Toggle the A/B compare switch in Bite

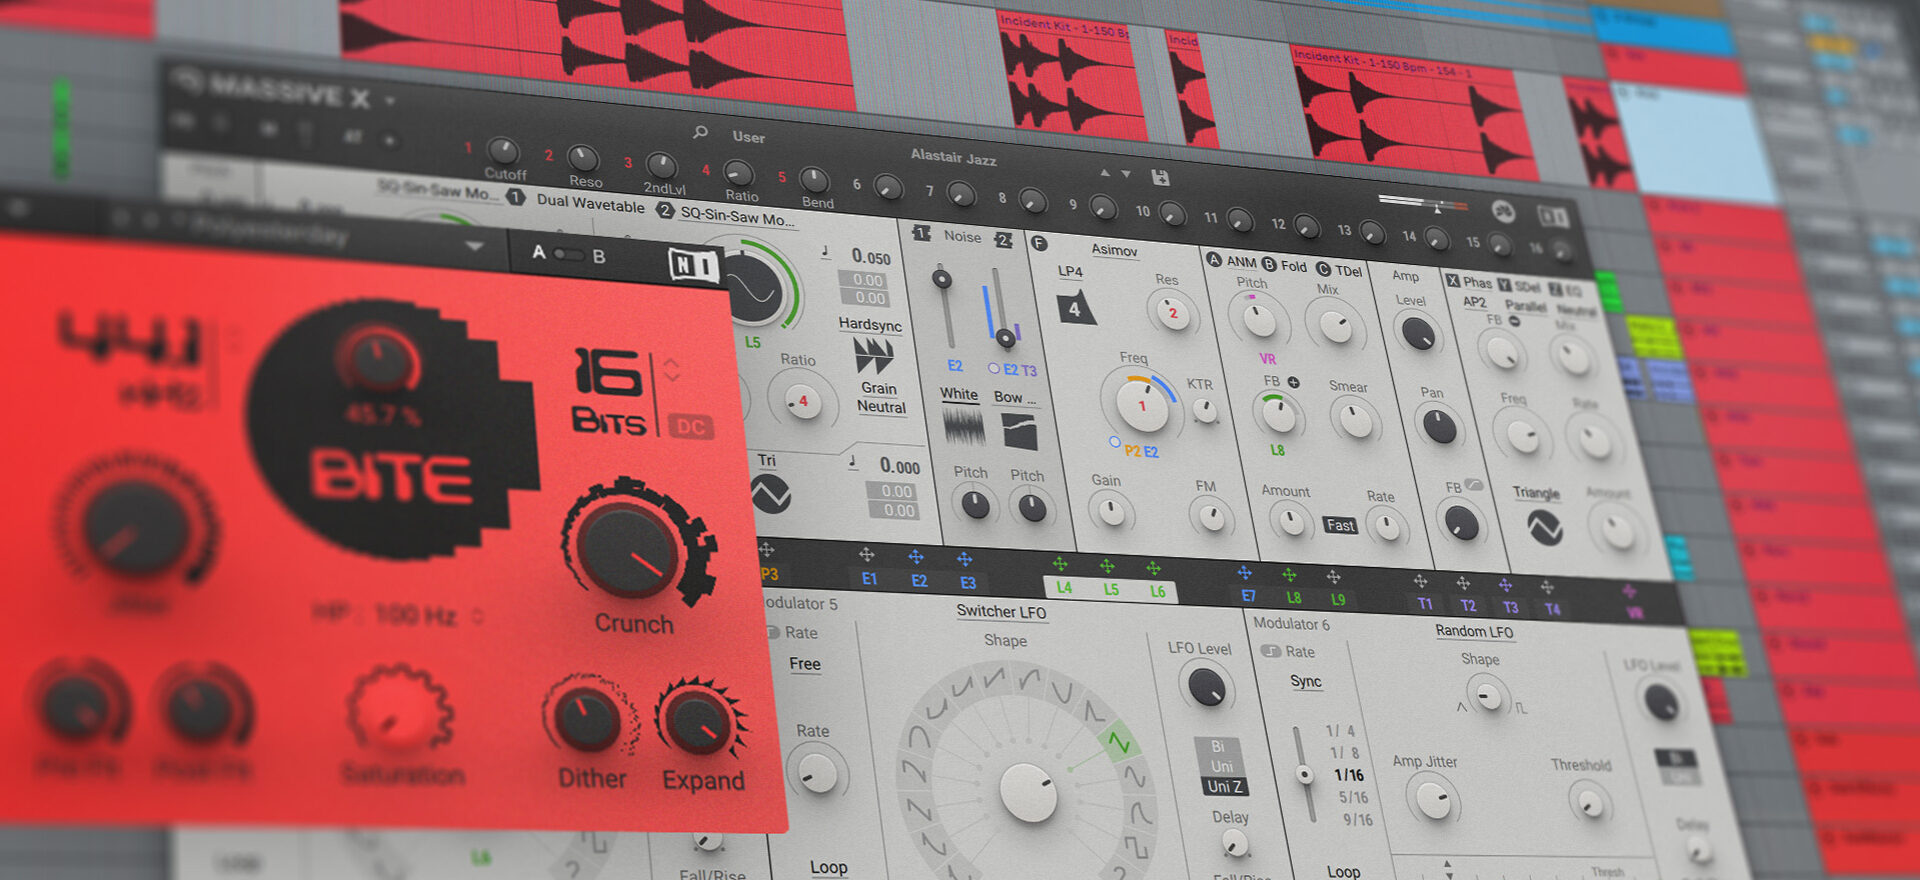(568, 254)
